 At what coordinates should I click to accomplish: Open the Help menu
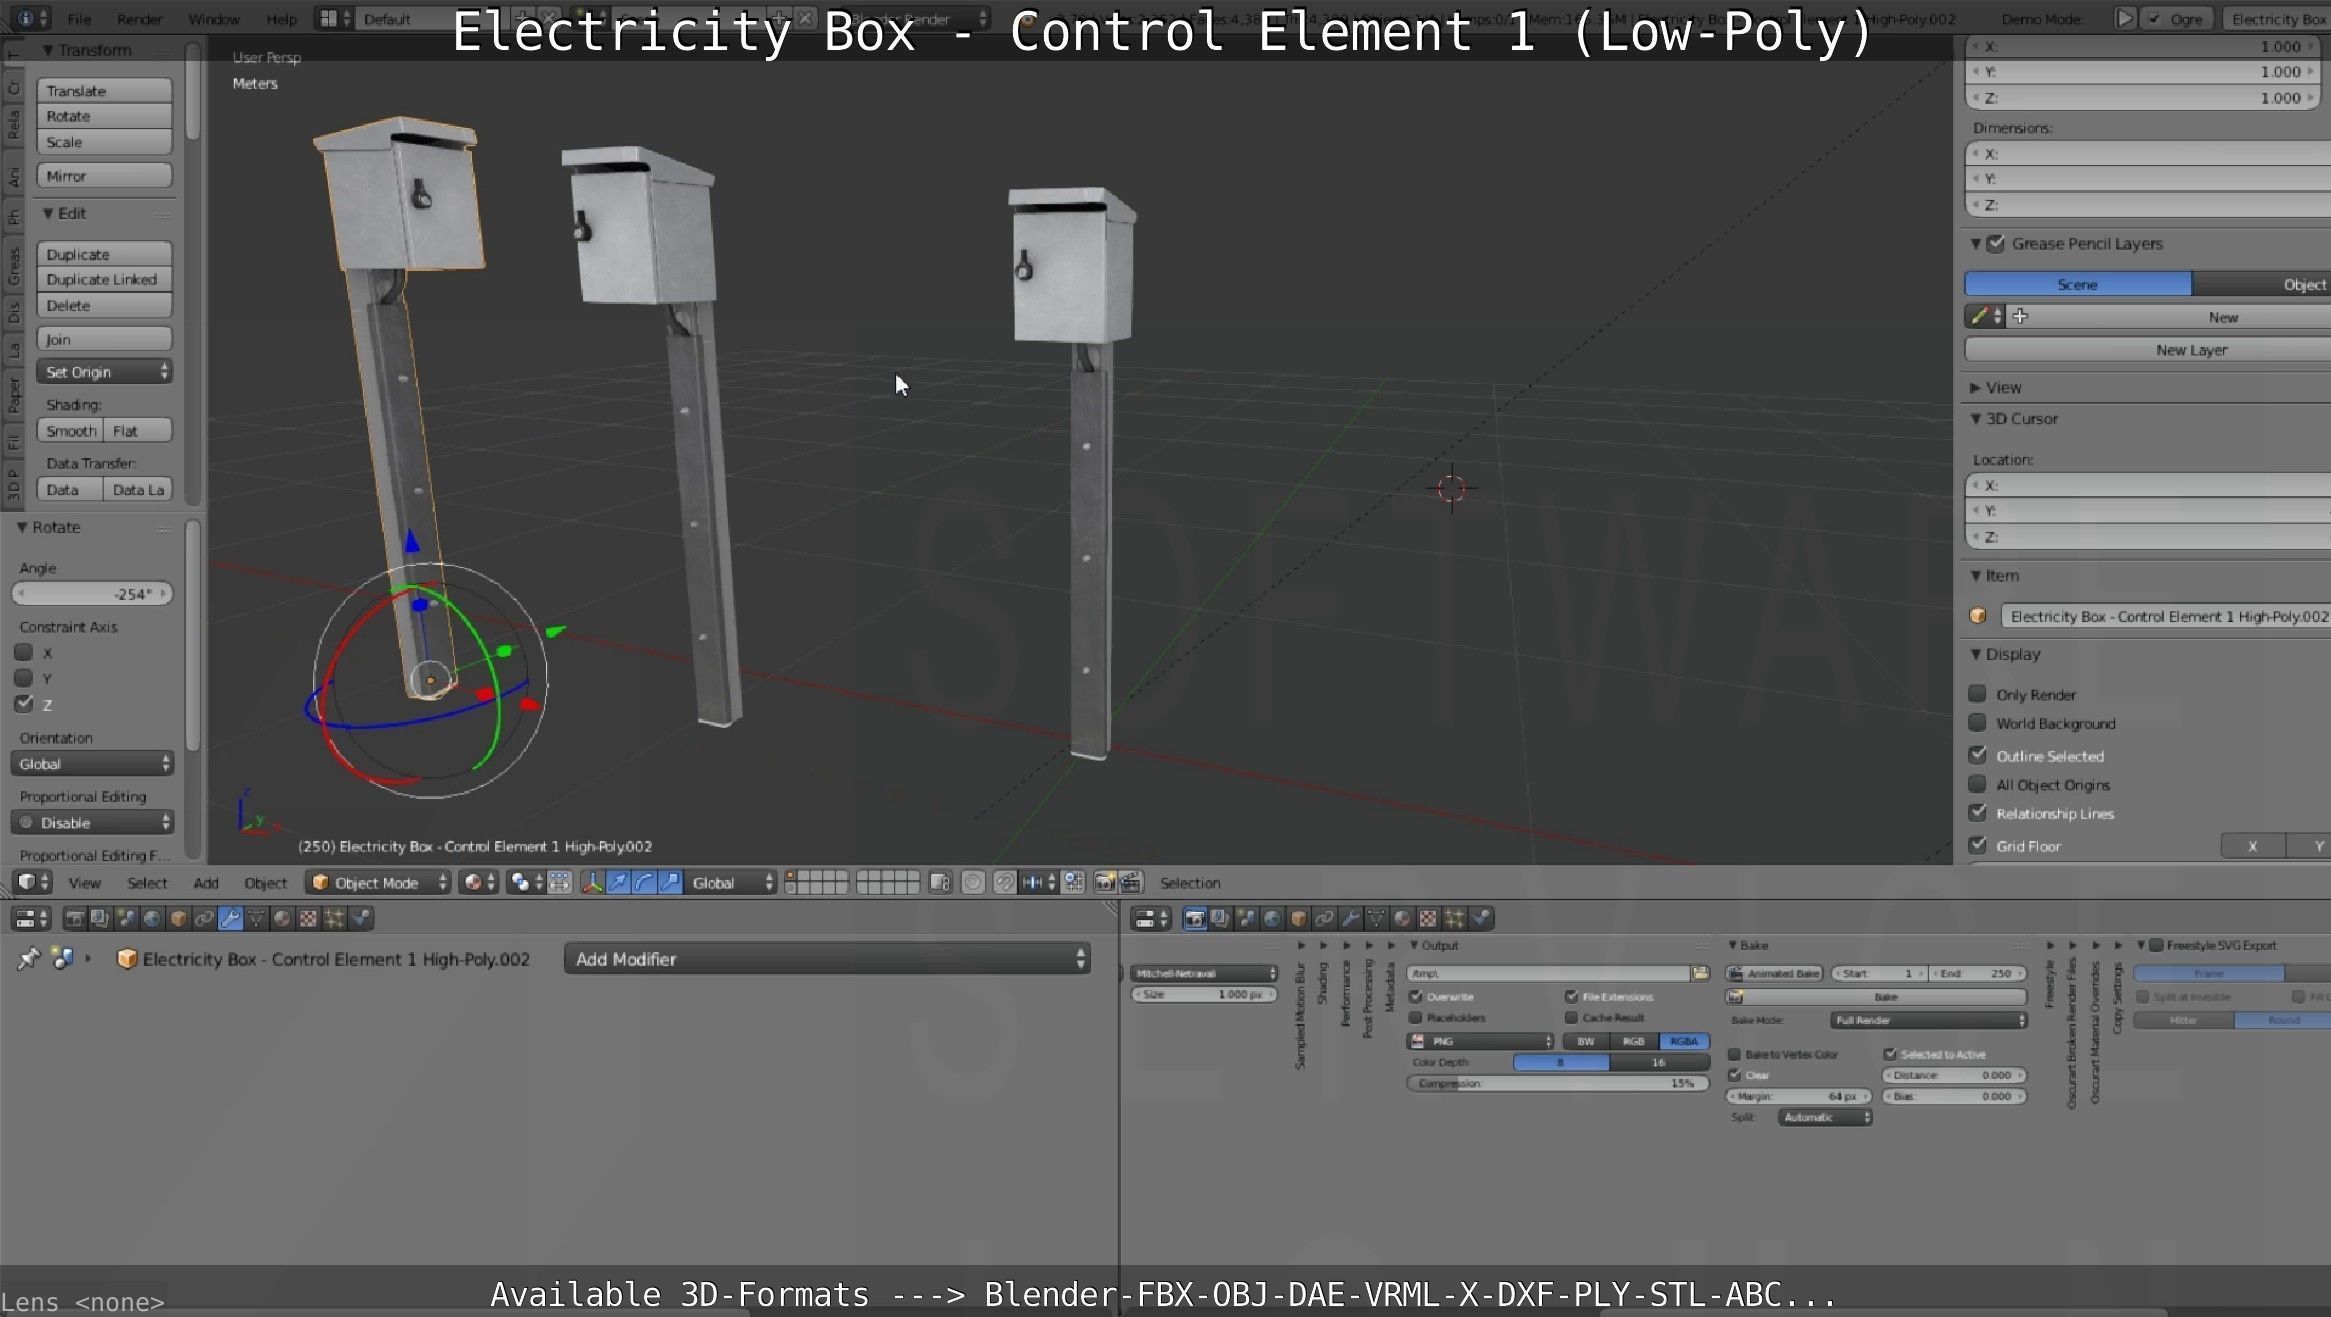pos(281,19)
